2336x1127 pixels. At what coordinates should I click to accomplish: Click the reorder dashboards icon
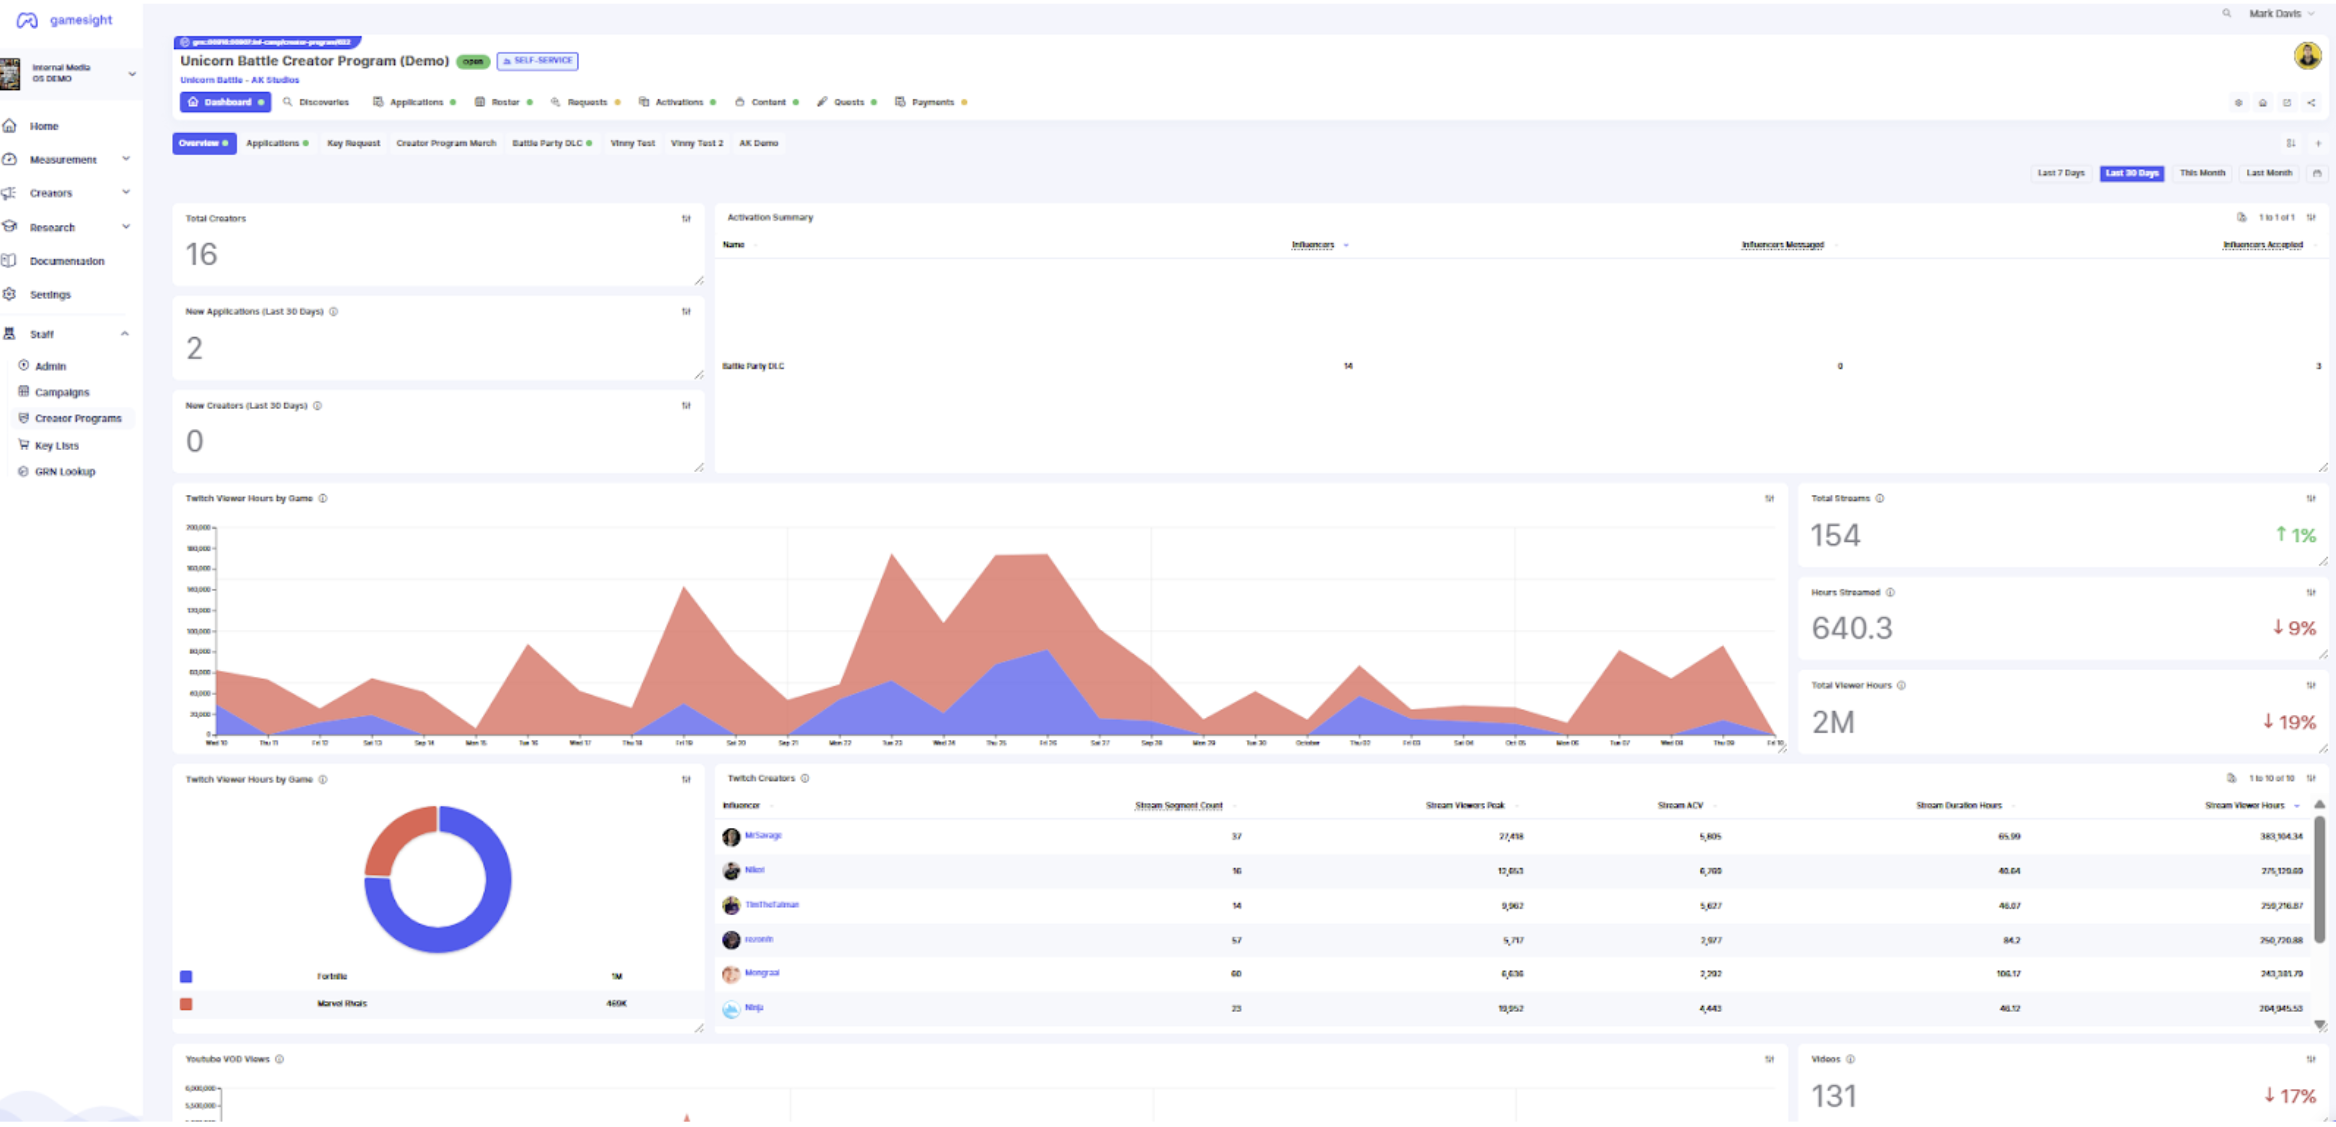click(x=2291, y=144)
